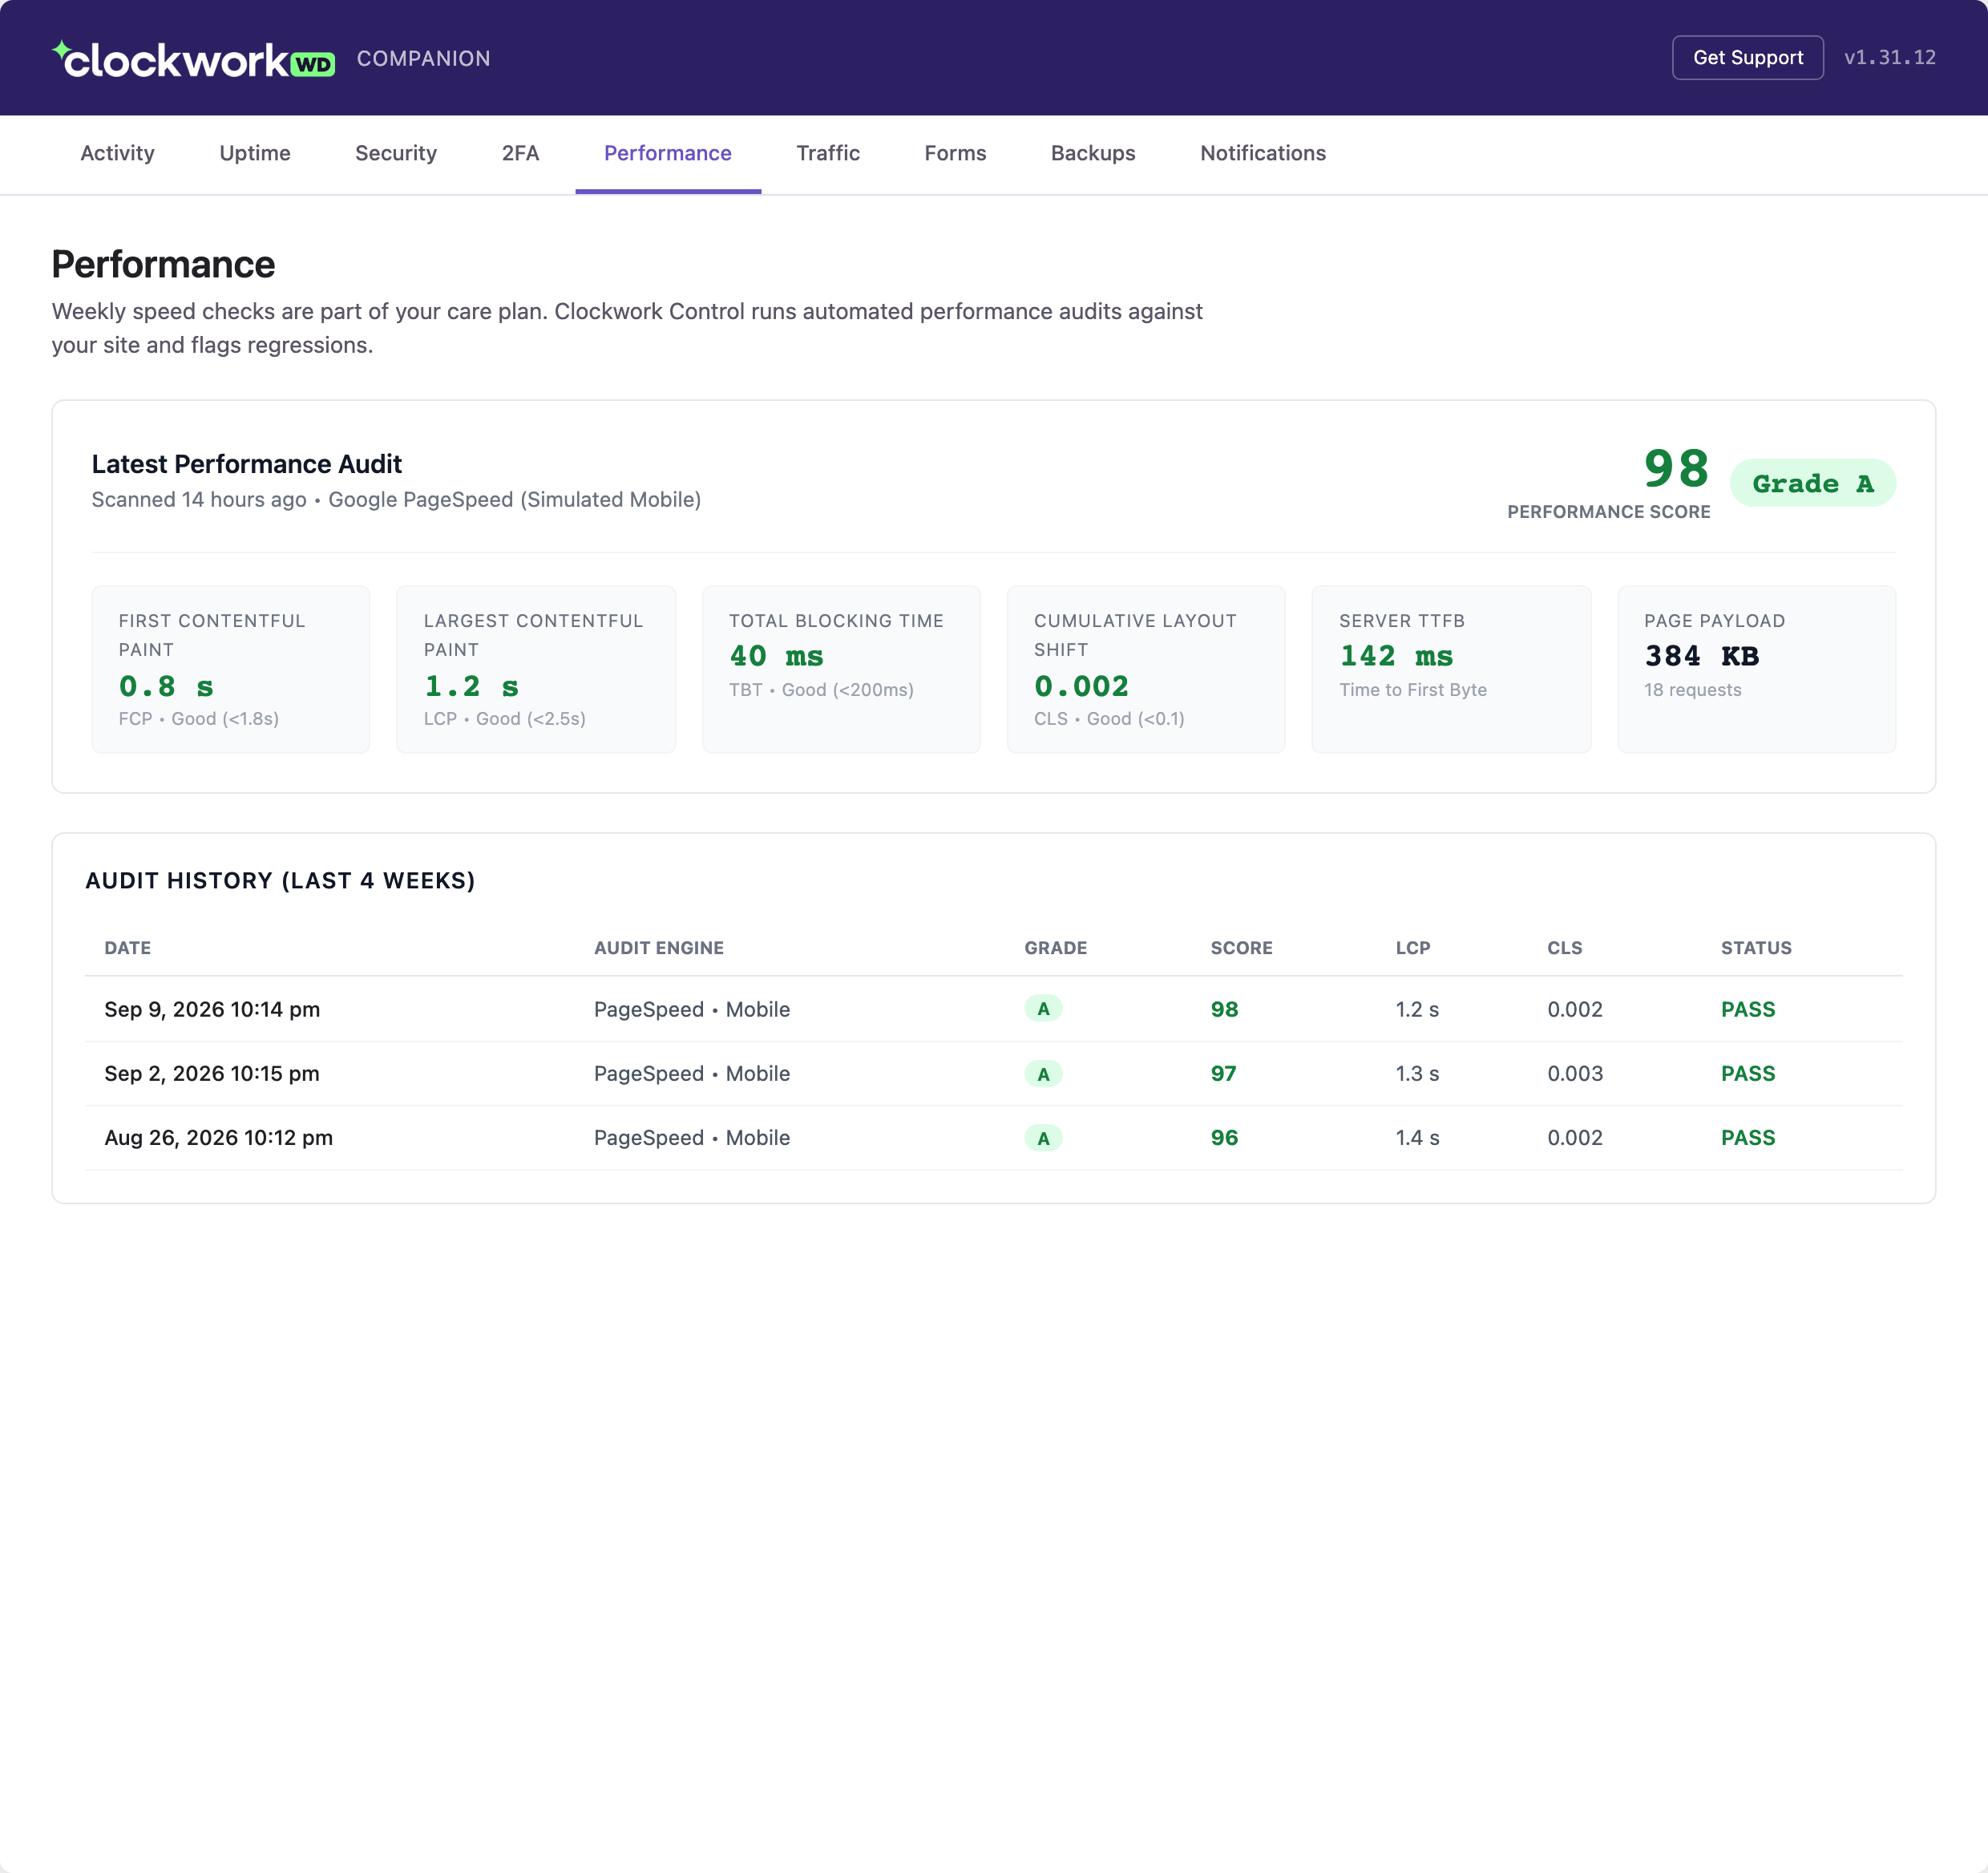
Task: Select the Sep 9, 2026 10:14 pm row date
Action: (x=212, y=1009)
